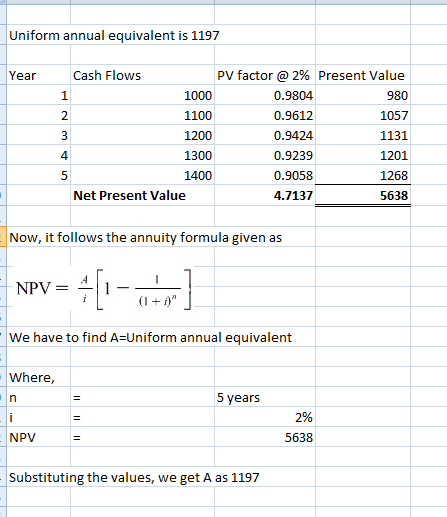This screenshot has height=517, width=447.
Task: Select the 5638 value beside NPV equals sign
Action: point(299,437)
